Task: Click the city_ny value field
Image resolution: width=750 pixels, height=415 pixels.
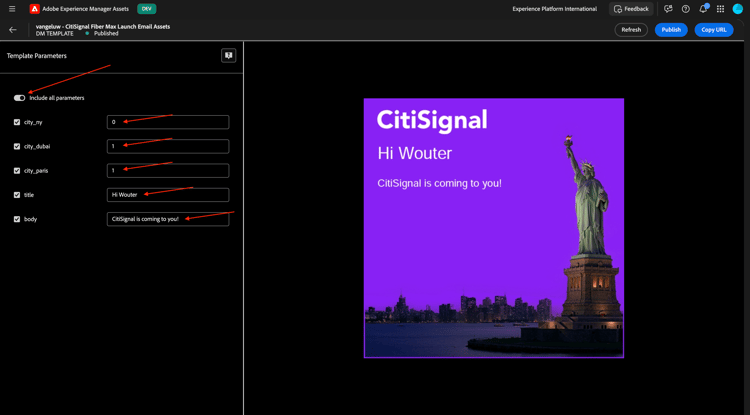Action: (x=168, y=122)
